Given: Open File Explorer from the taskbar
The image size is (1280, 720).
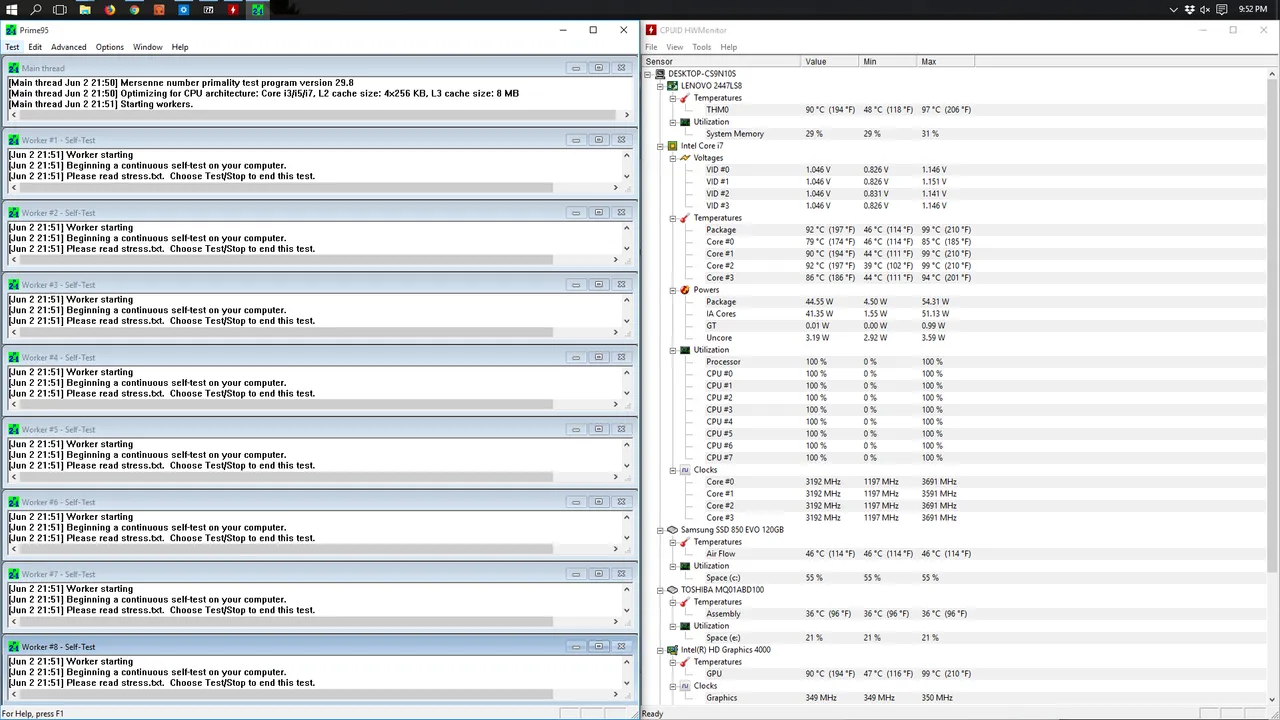Looking at the screenshot, I should point(85,9).
